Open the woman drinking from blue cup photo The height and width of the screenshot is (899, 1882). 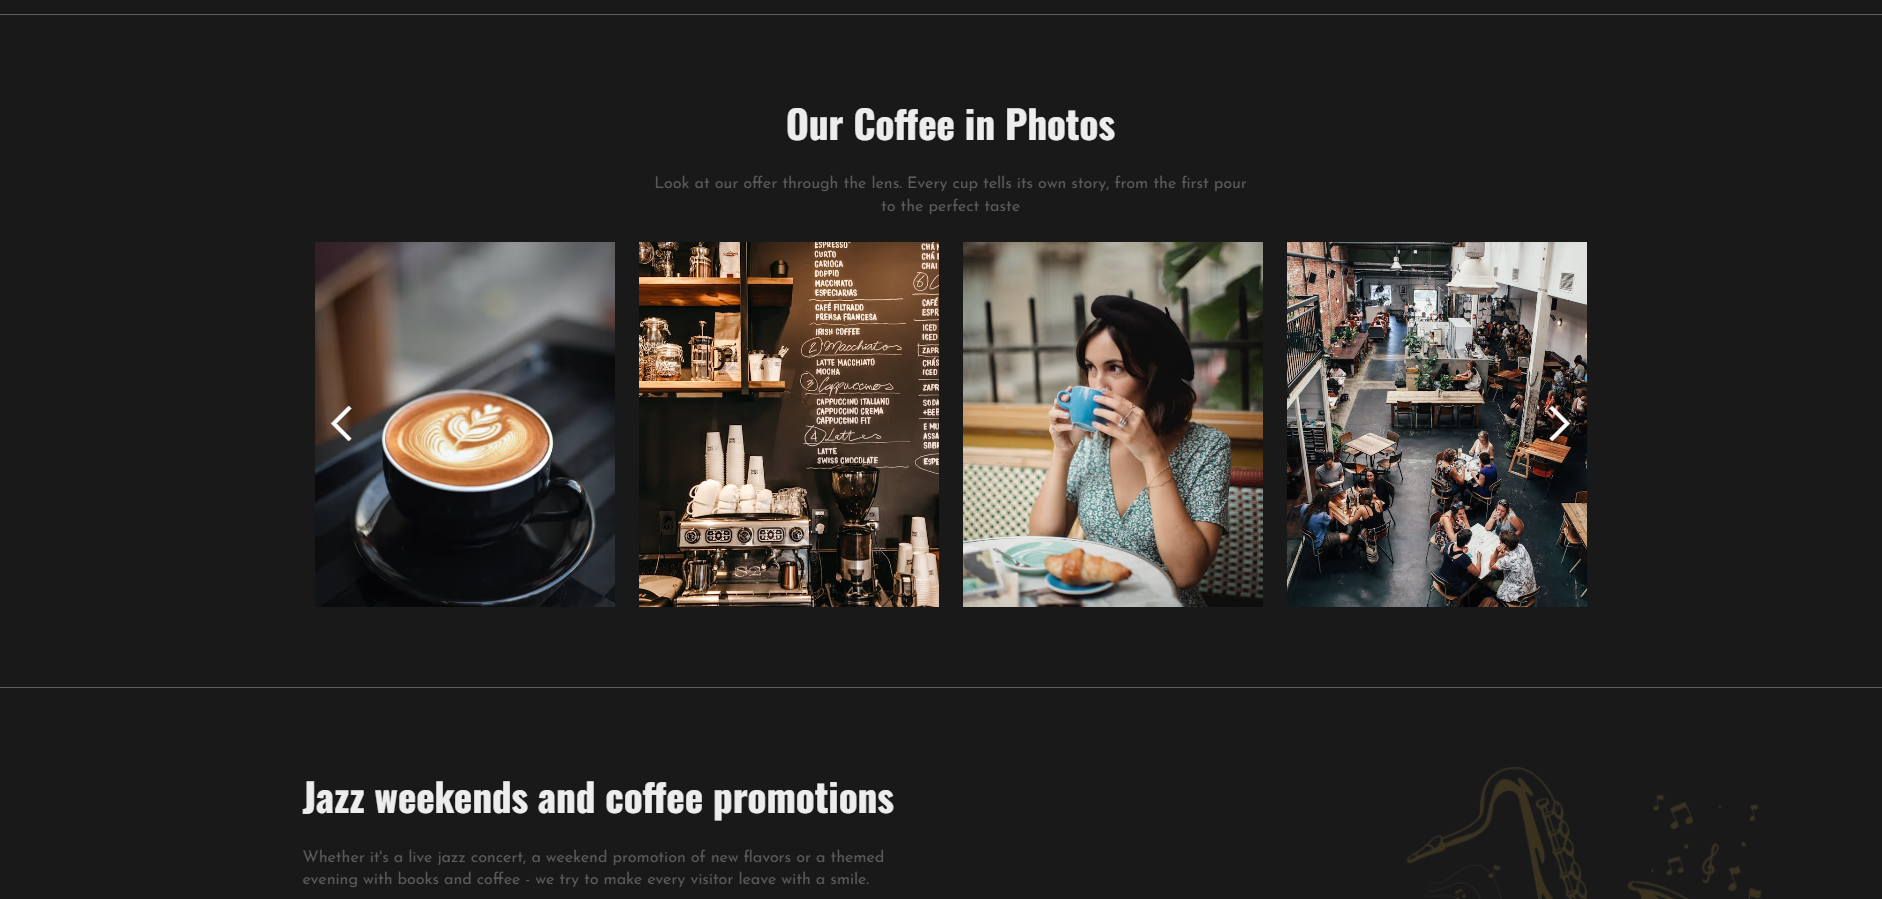[x=1113, y=424]
